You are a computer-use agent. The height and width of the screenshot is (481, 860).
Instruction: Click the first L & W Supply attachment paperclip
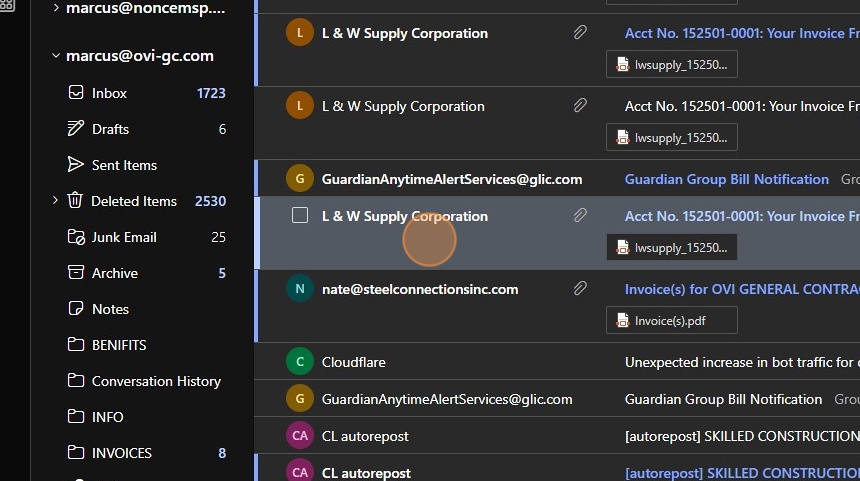(x=580, y=32)
